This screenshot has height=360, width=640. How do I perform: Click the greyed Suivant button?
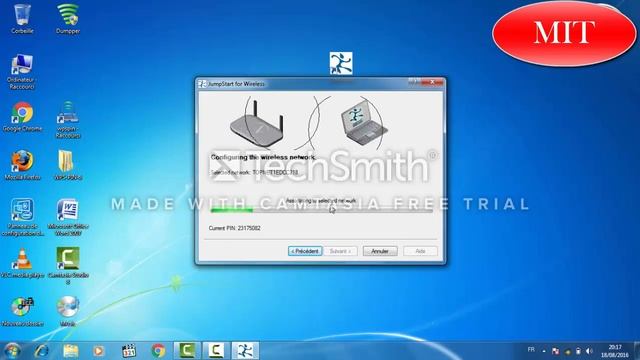click(x=340, y=251)
